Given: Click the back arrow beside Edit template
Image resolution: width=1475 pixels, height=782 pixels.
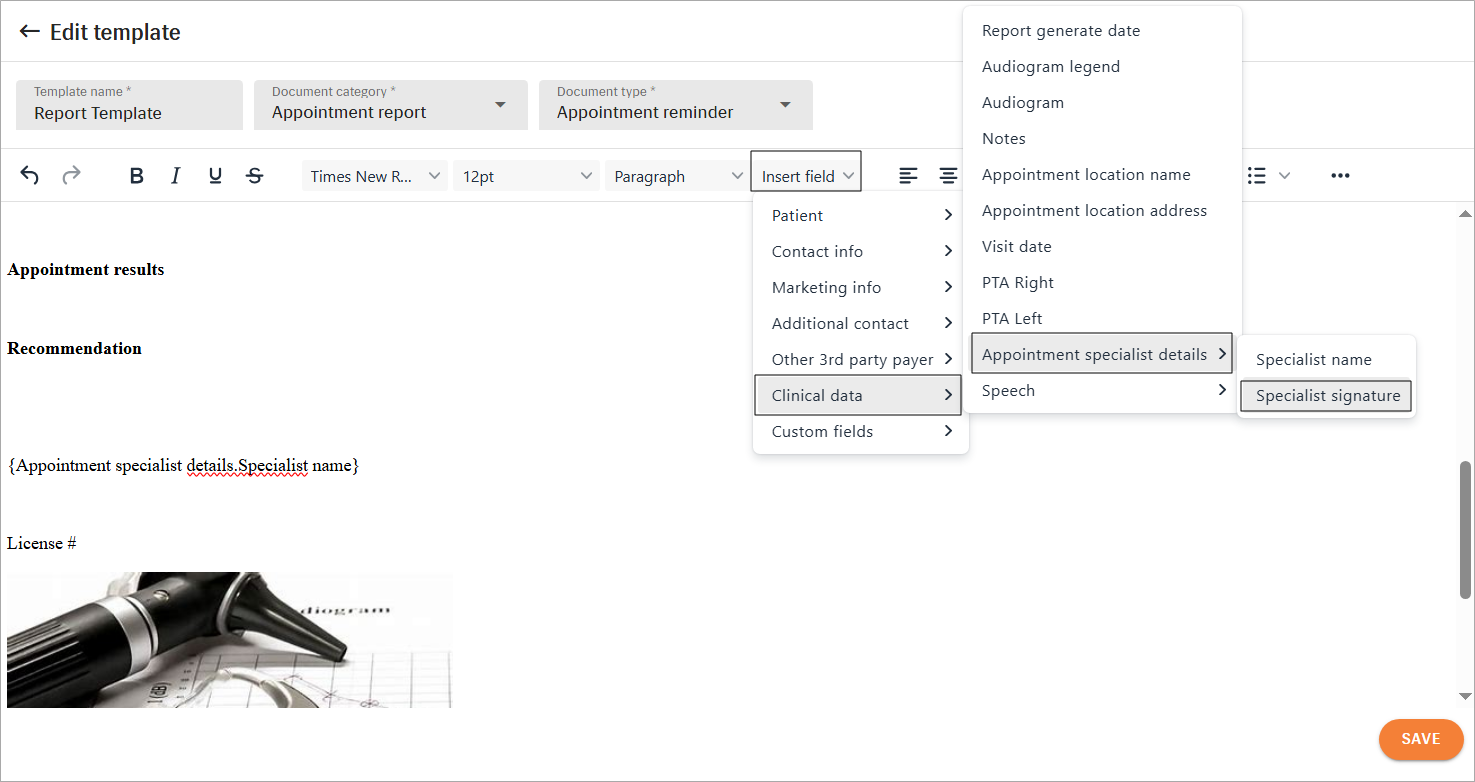Looking at the screenshot, I should coord(29,32).
